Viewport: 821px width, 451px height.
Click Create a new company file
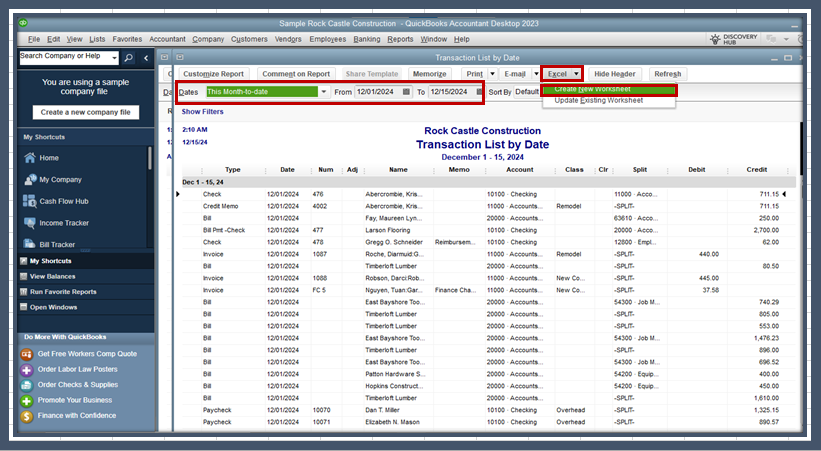(86, 112)
